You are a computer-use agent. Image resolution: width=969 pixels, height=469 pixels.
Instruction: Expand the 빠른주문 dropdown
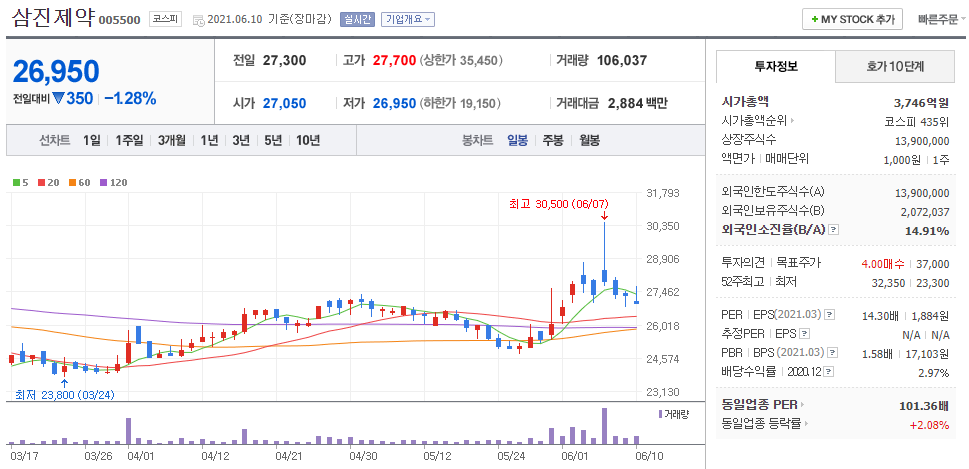(x=941, y=19)
